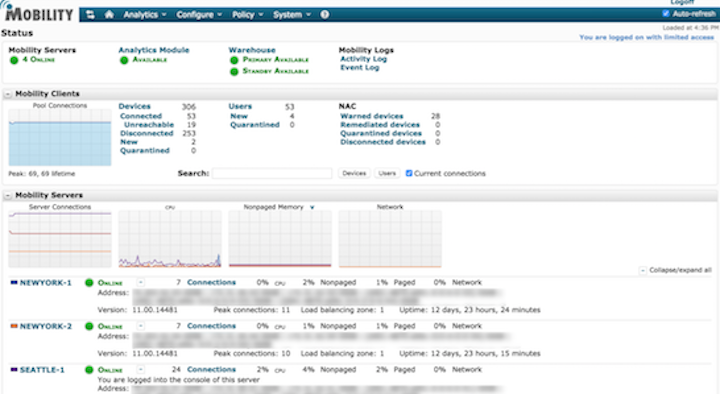Toggle the Auto-refresh checkbox
The width and height of the screenshot is (720, 394).
[x=666, y=14]
